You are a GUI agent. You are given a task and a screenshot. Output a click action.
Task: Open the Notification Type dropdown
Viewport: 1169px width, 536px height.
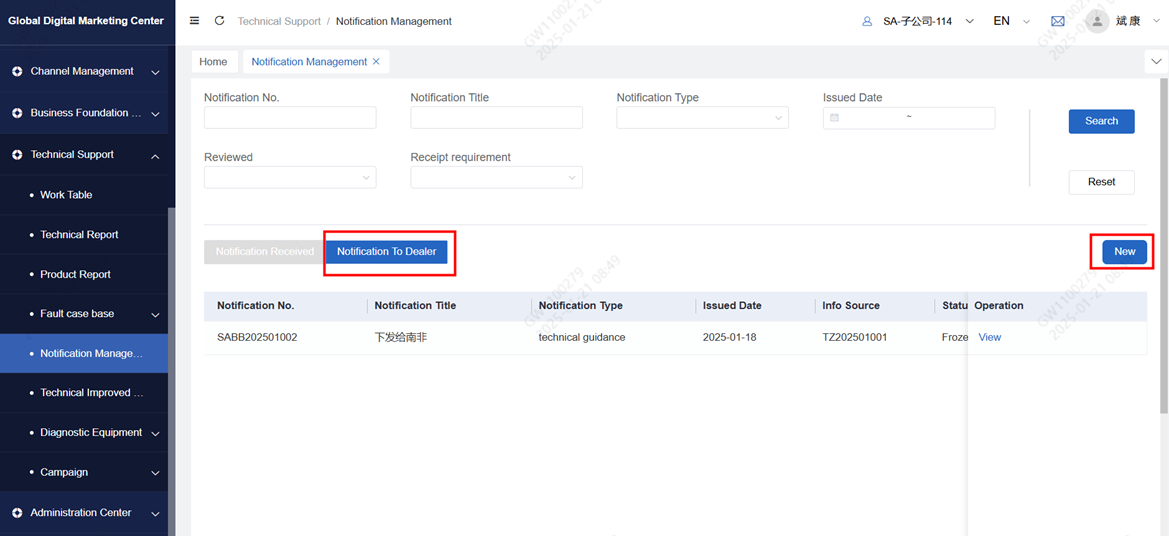702,118
